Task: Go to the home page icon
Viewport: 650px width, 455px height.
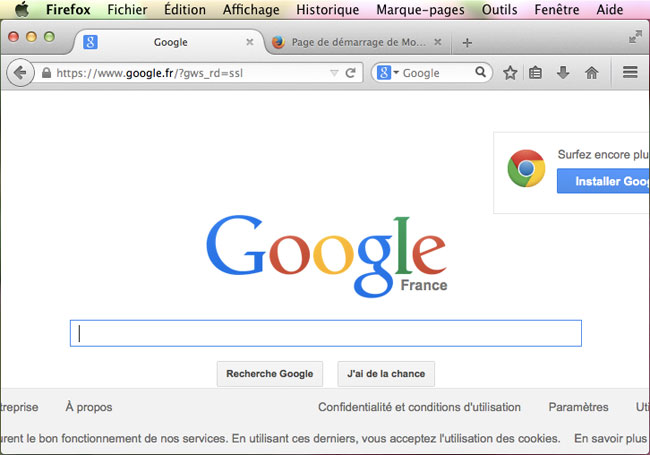Action: 592,73
